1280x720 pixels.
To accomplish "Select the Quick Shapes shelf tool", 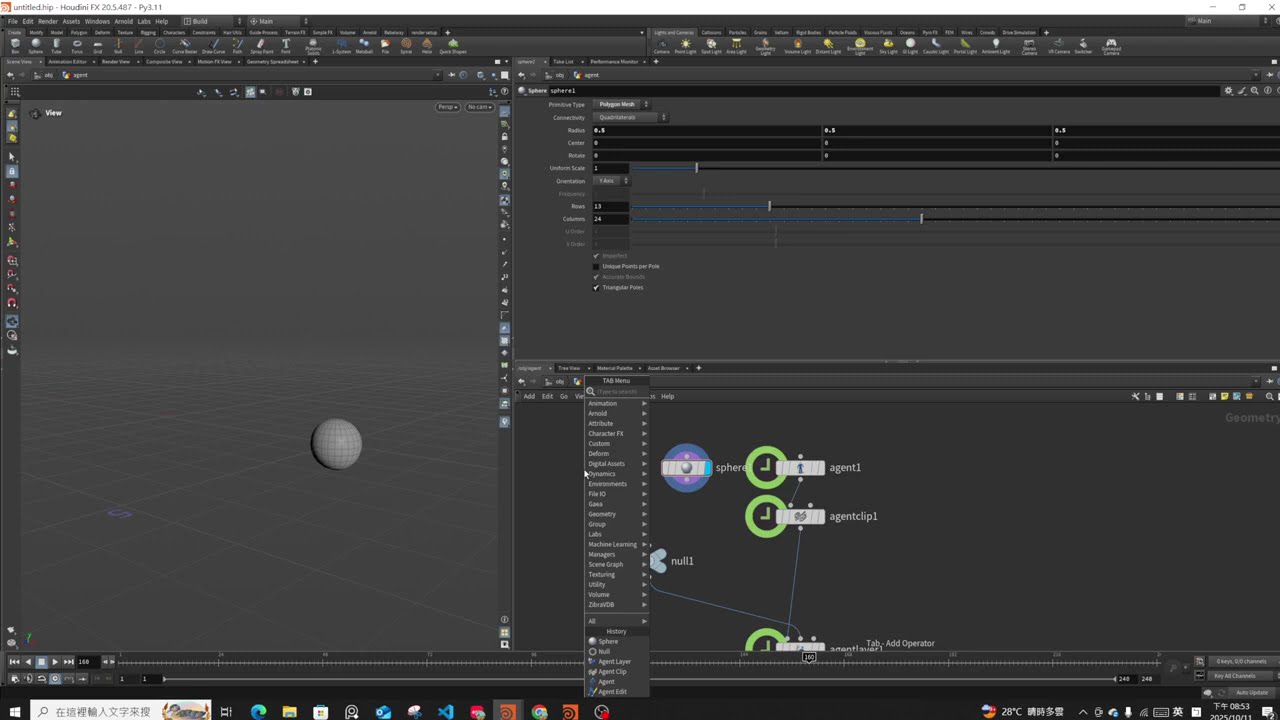I will [x=453, y=46].
